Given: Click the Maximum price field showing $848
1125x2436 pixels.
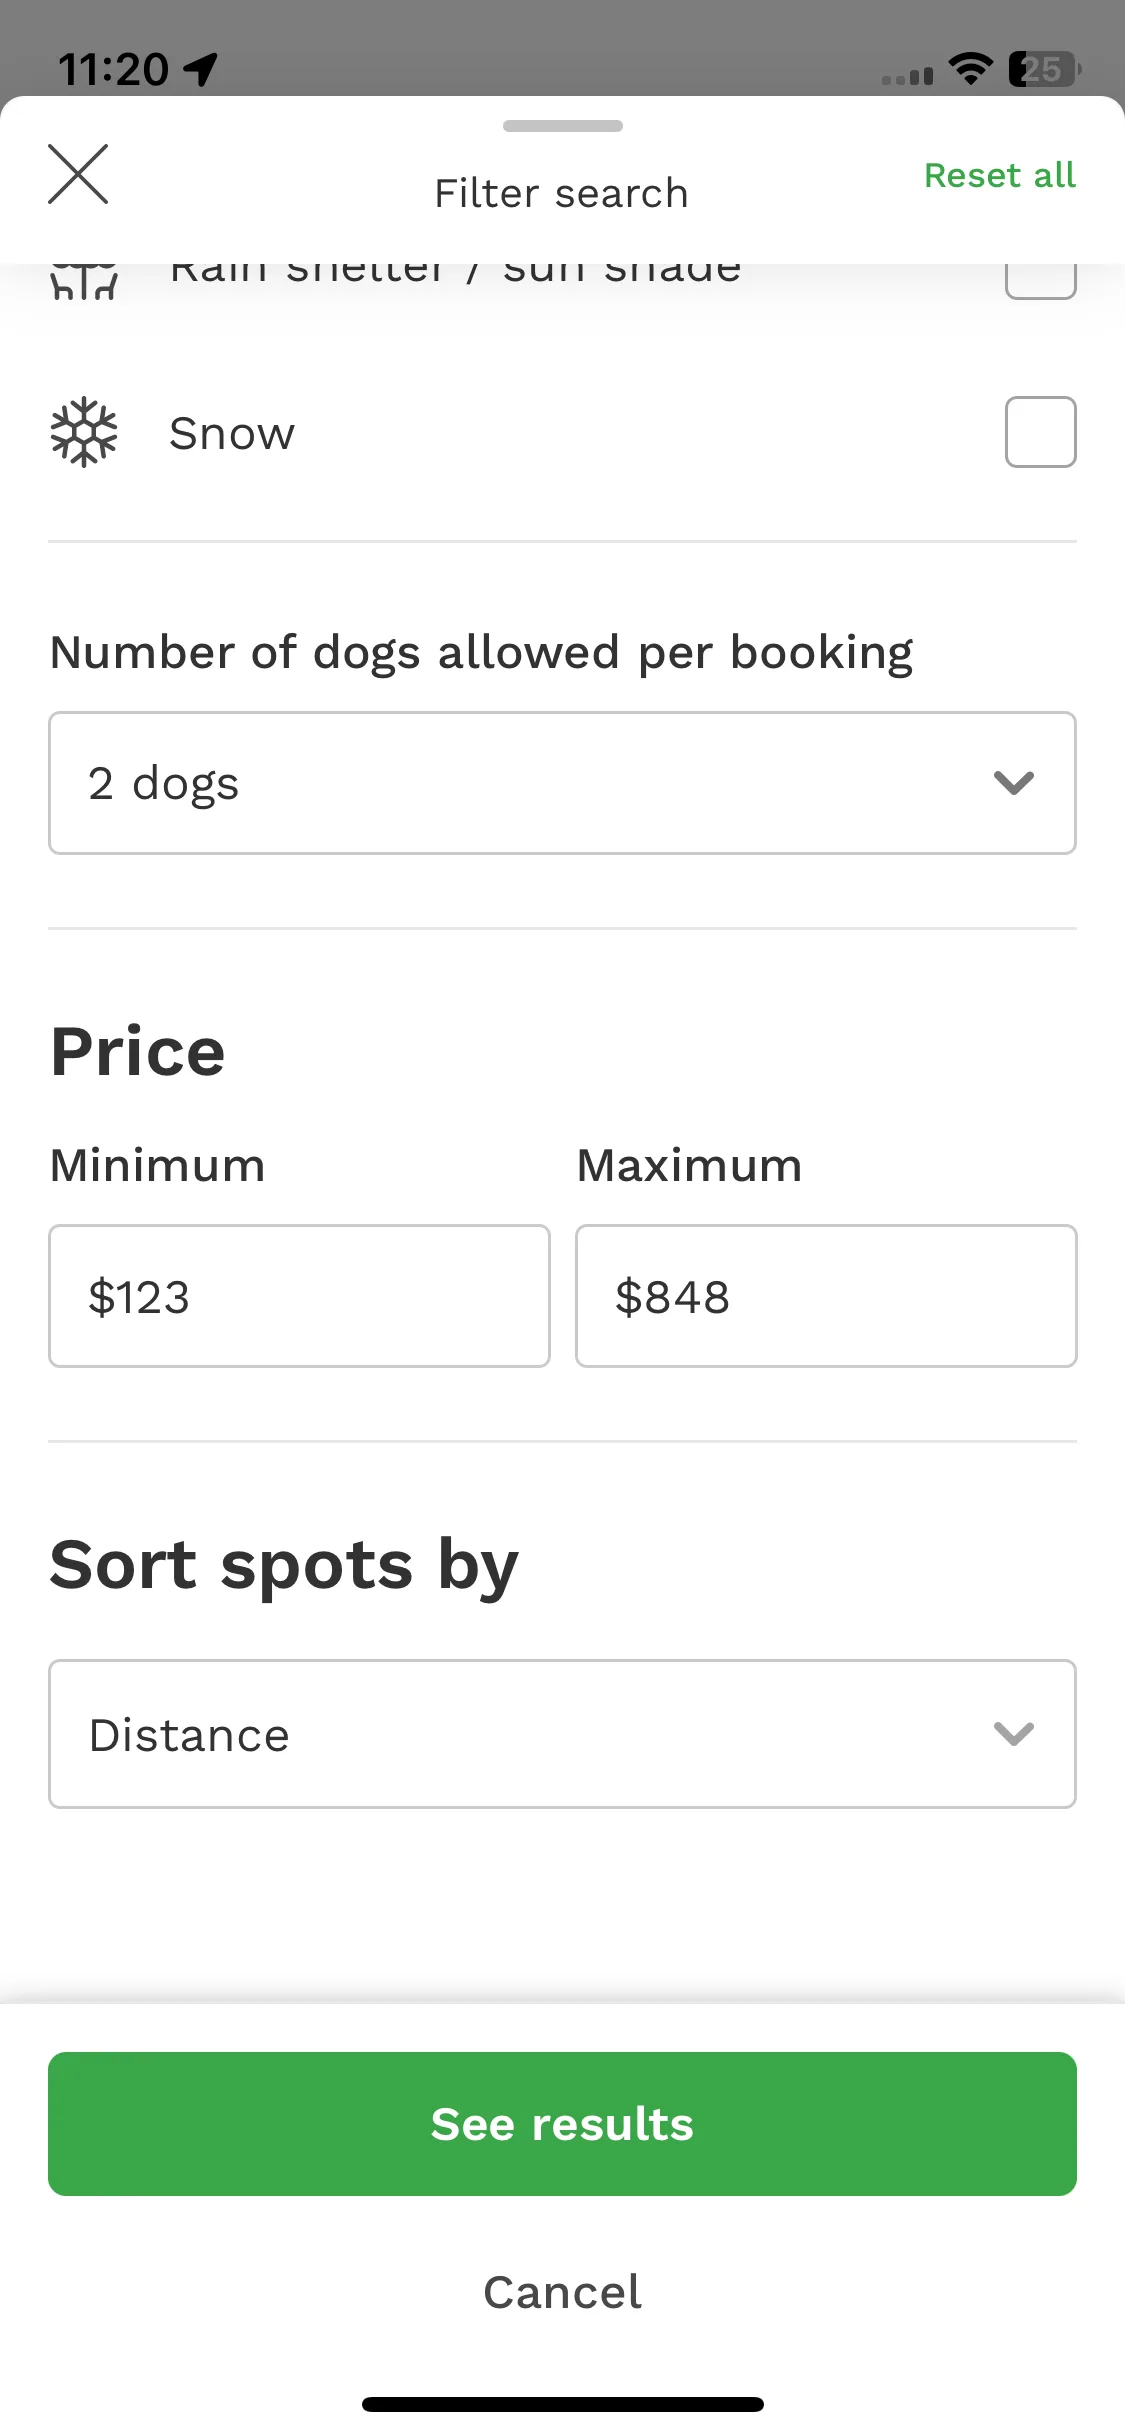Looking at the screenshot, I should [x=826, y=1296].
